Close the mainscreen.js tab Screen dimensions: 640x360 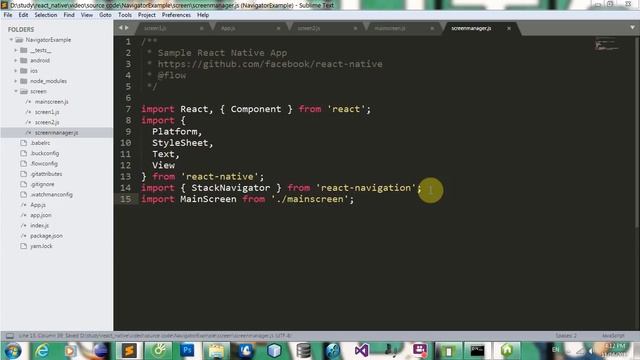[x=432, y=29]
